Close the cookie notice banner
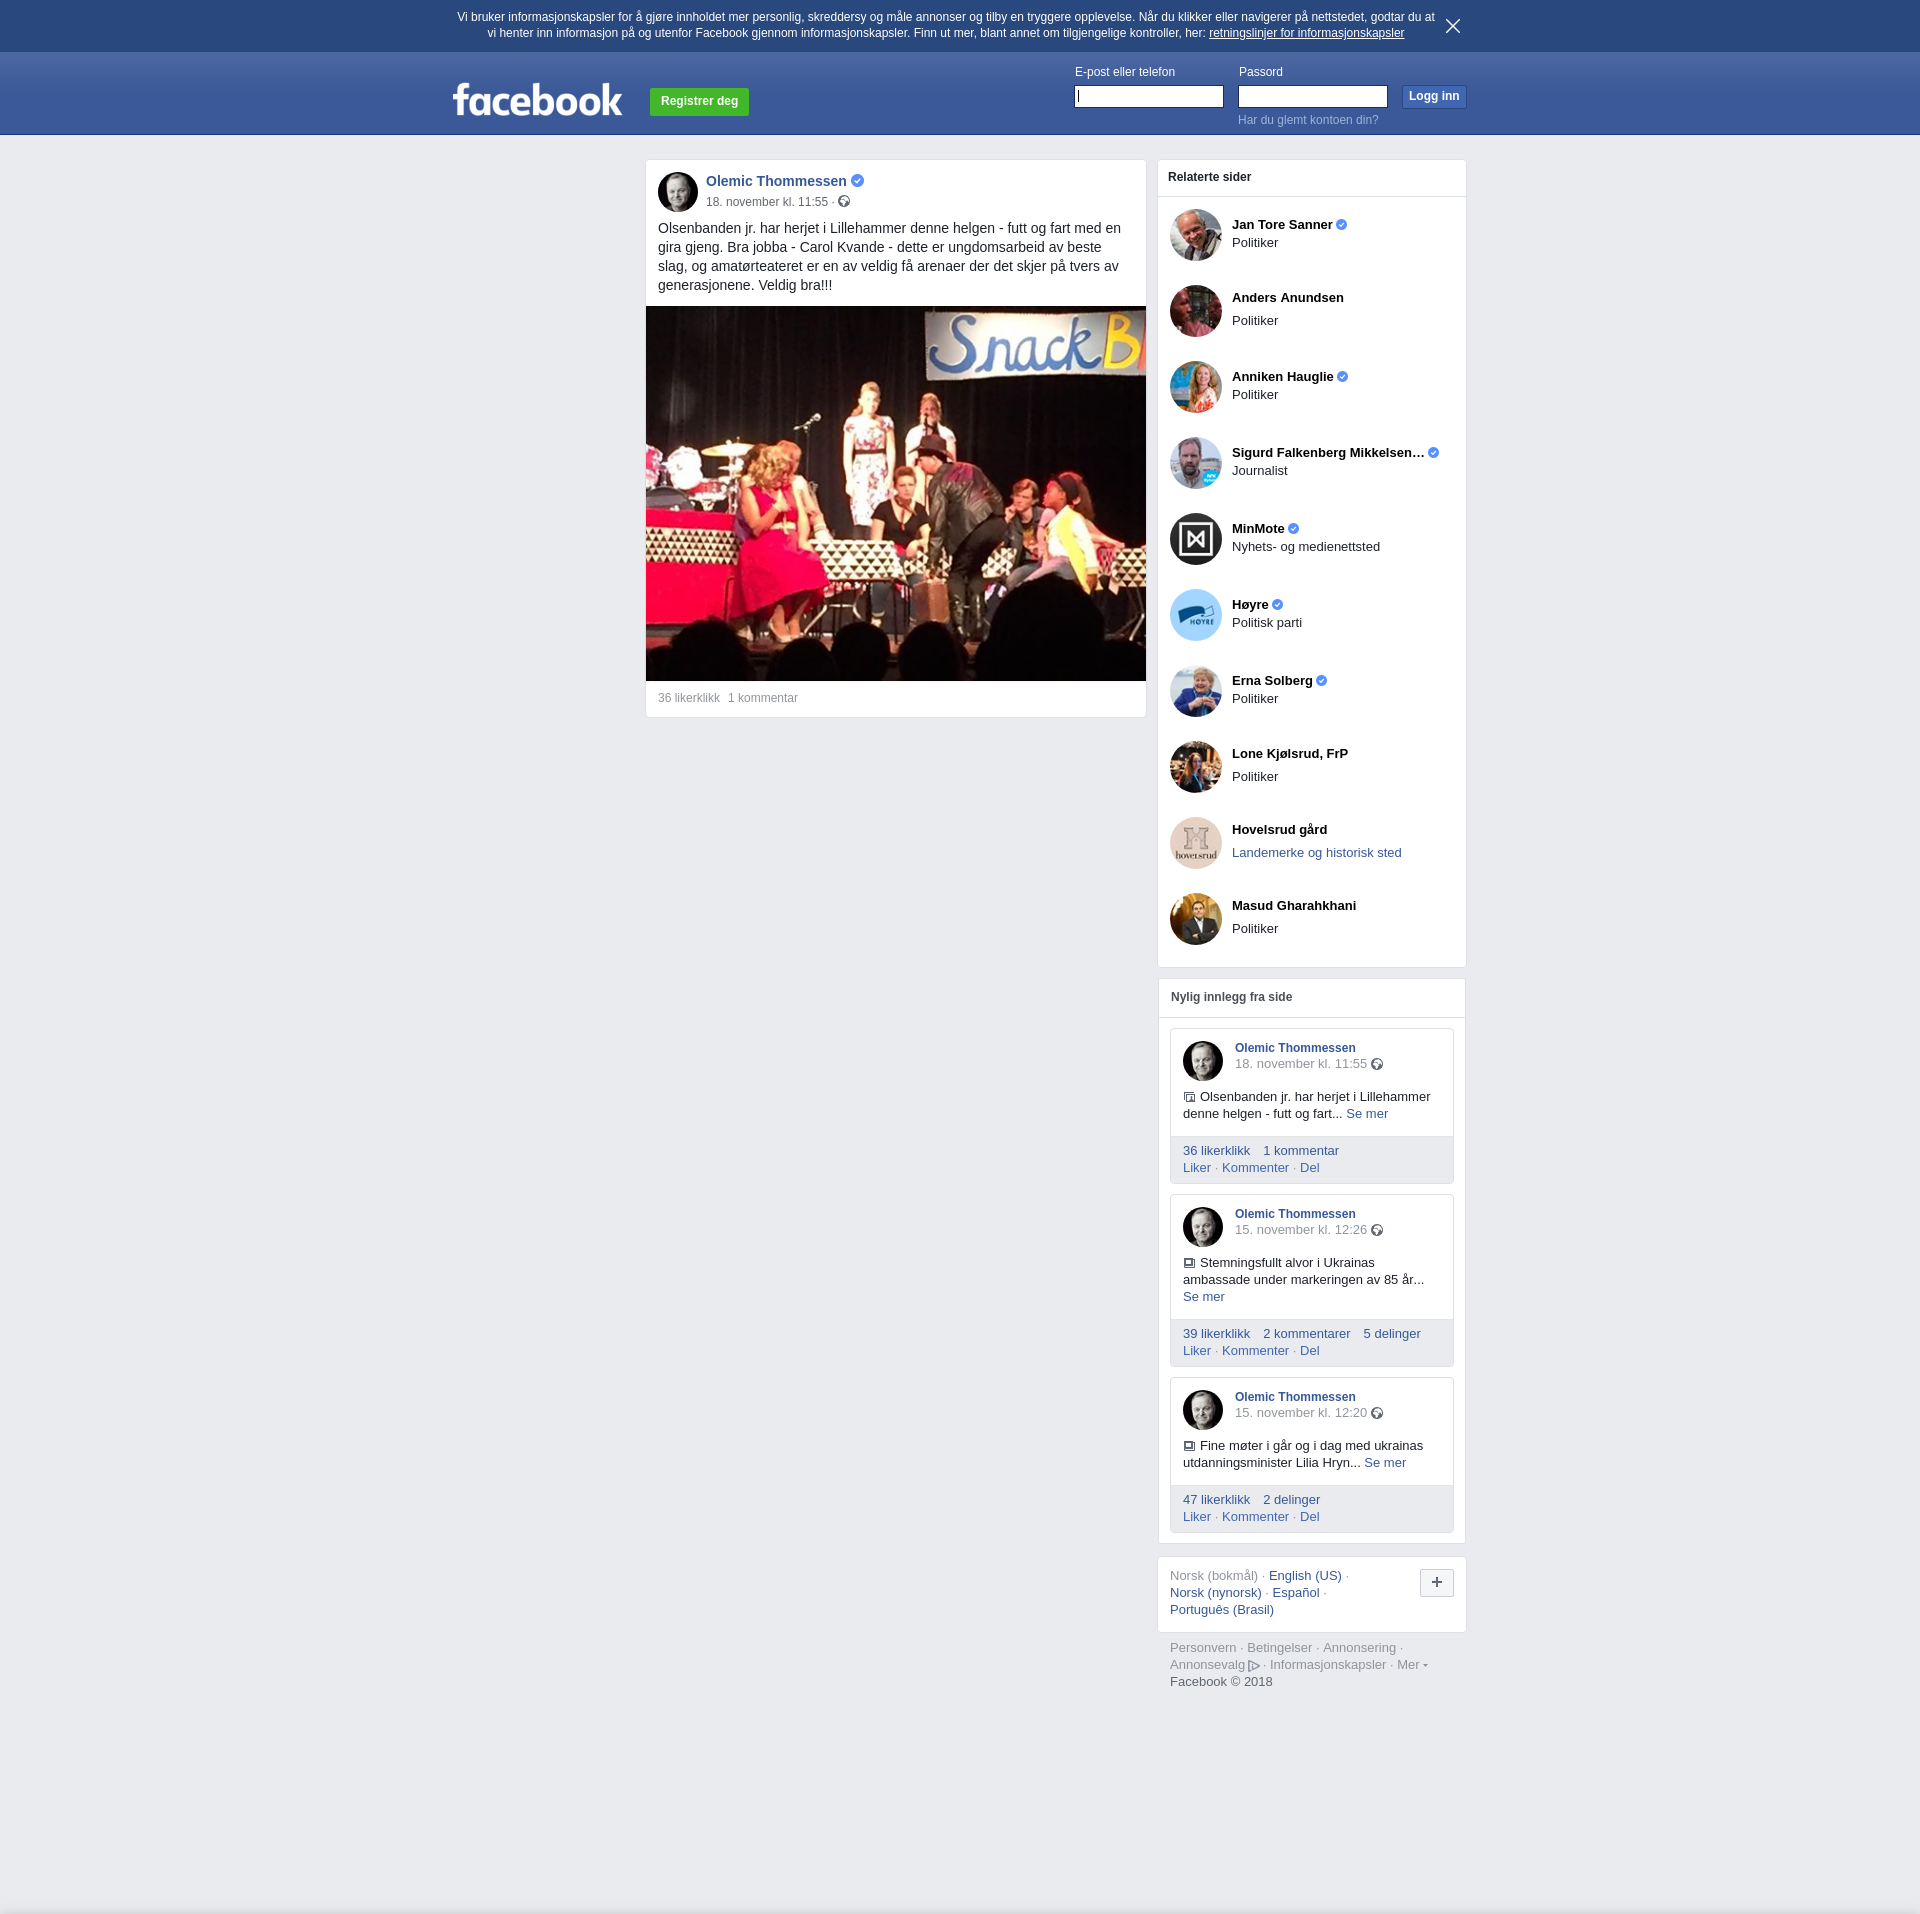The height and width of the screenshot is (1914, 1920). pos(1452,26)
